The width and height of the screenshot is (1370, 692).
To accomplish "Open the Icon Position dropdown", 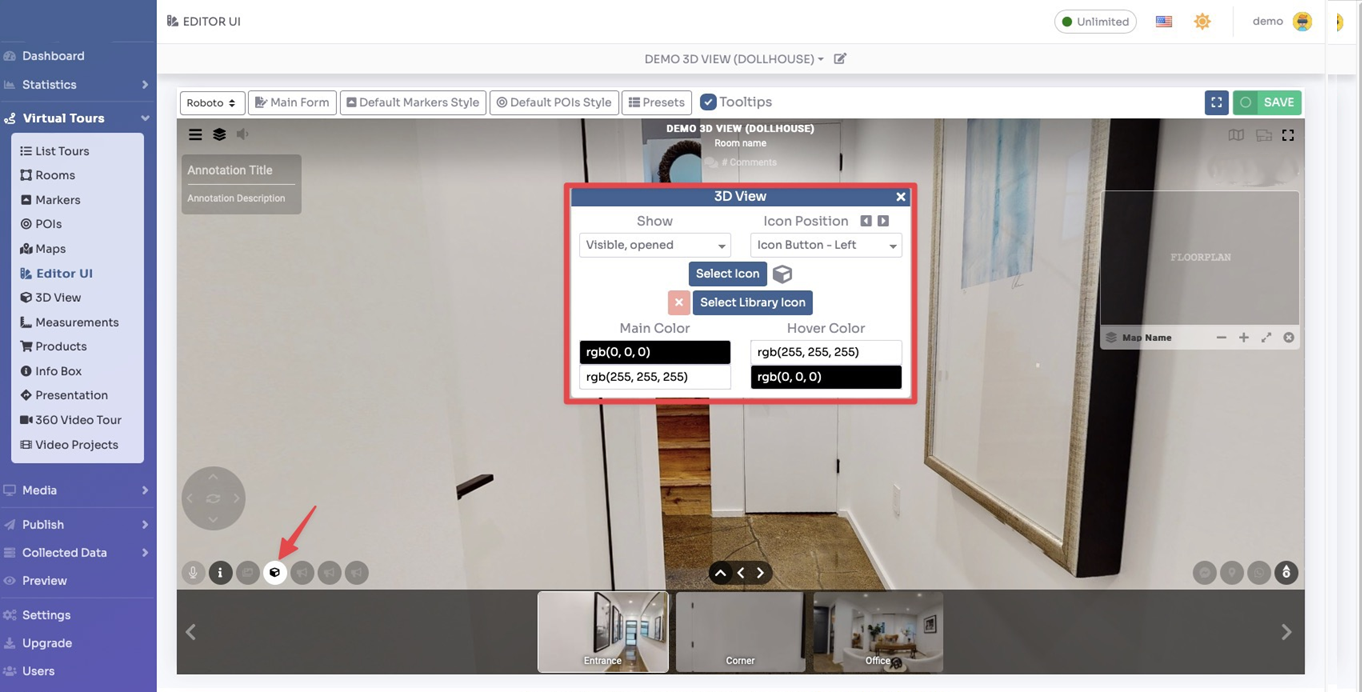I will click(x=825, y=245).
